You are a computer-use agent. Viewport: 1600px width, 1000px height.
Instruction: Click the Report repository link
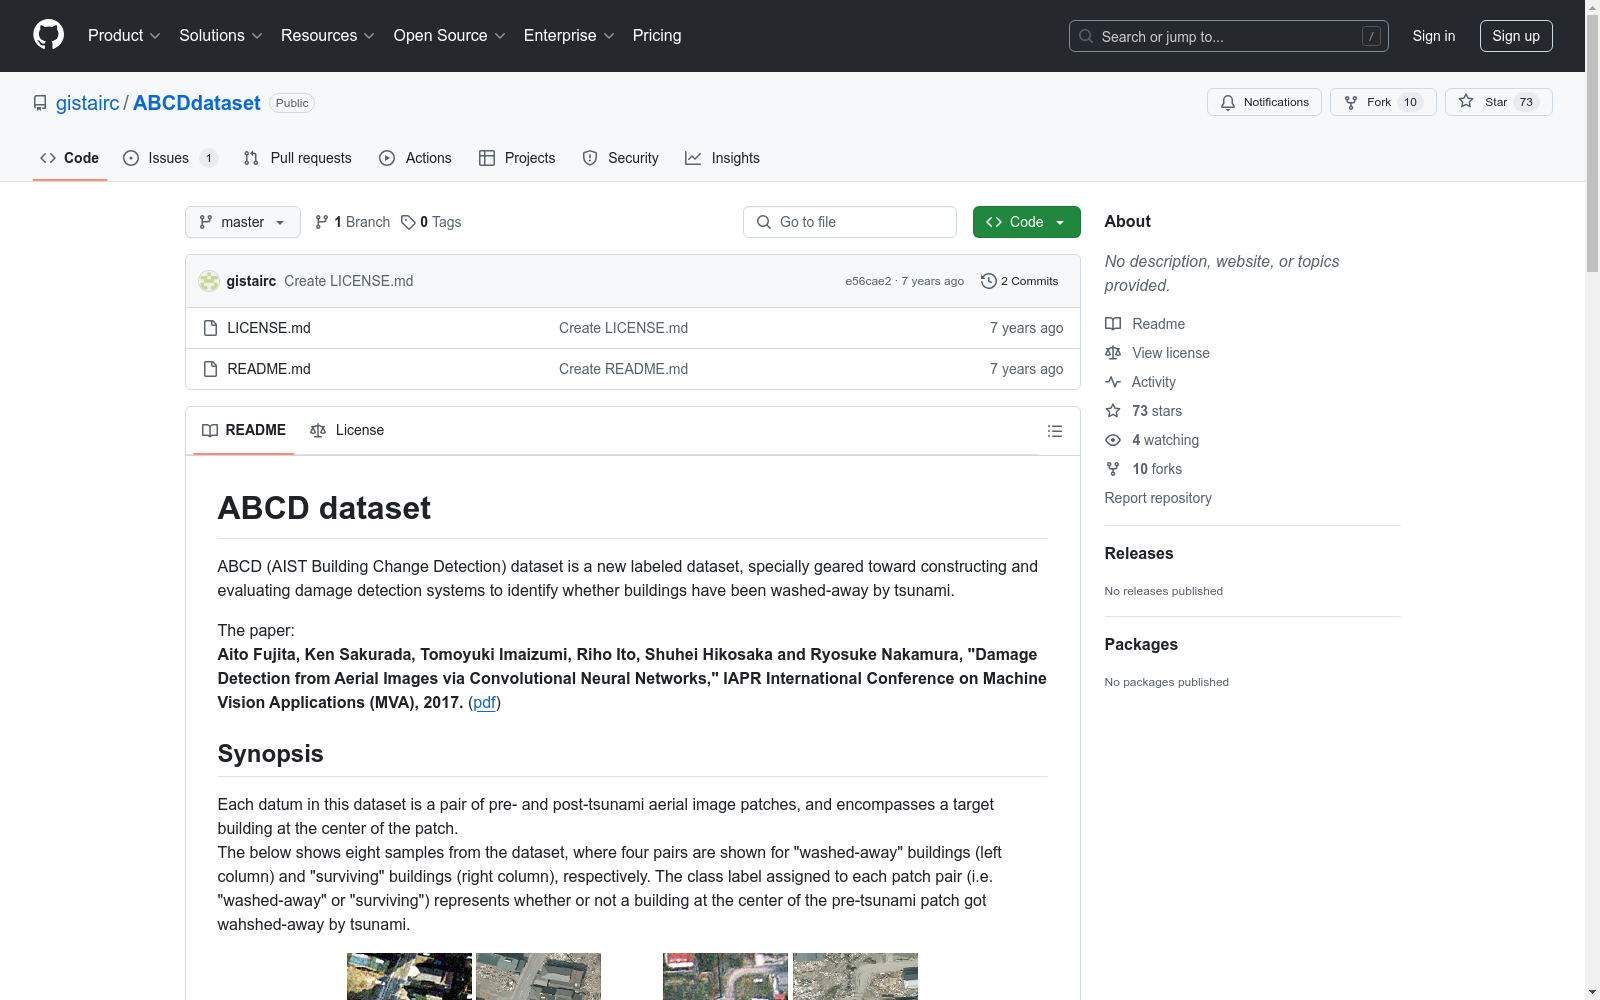pos(1158,497)
